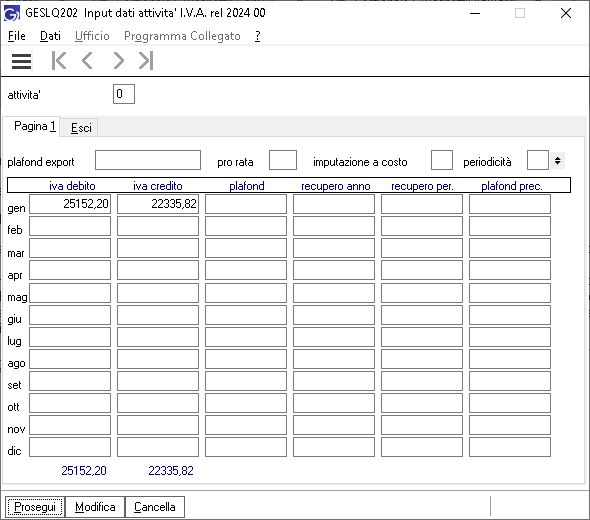The height and width of the screenshot is (520, 590).
Task: Select the imputazione a costo box
Action: [442, 160]
